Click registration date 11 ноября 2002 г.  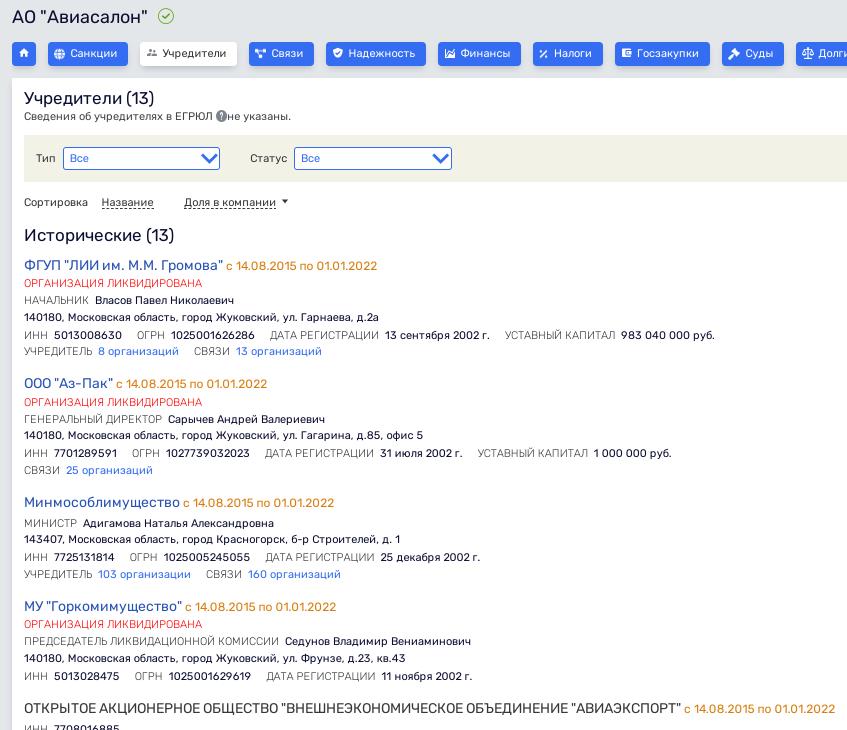click(x=427, y=677)
